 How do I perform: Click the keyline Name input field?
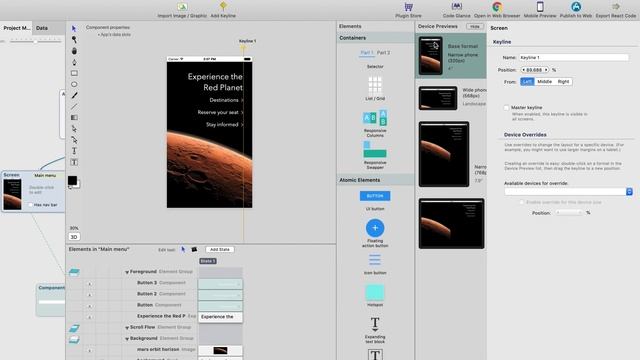(573, 58)
